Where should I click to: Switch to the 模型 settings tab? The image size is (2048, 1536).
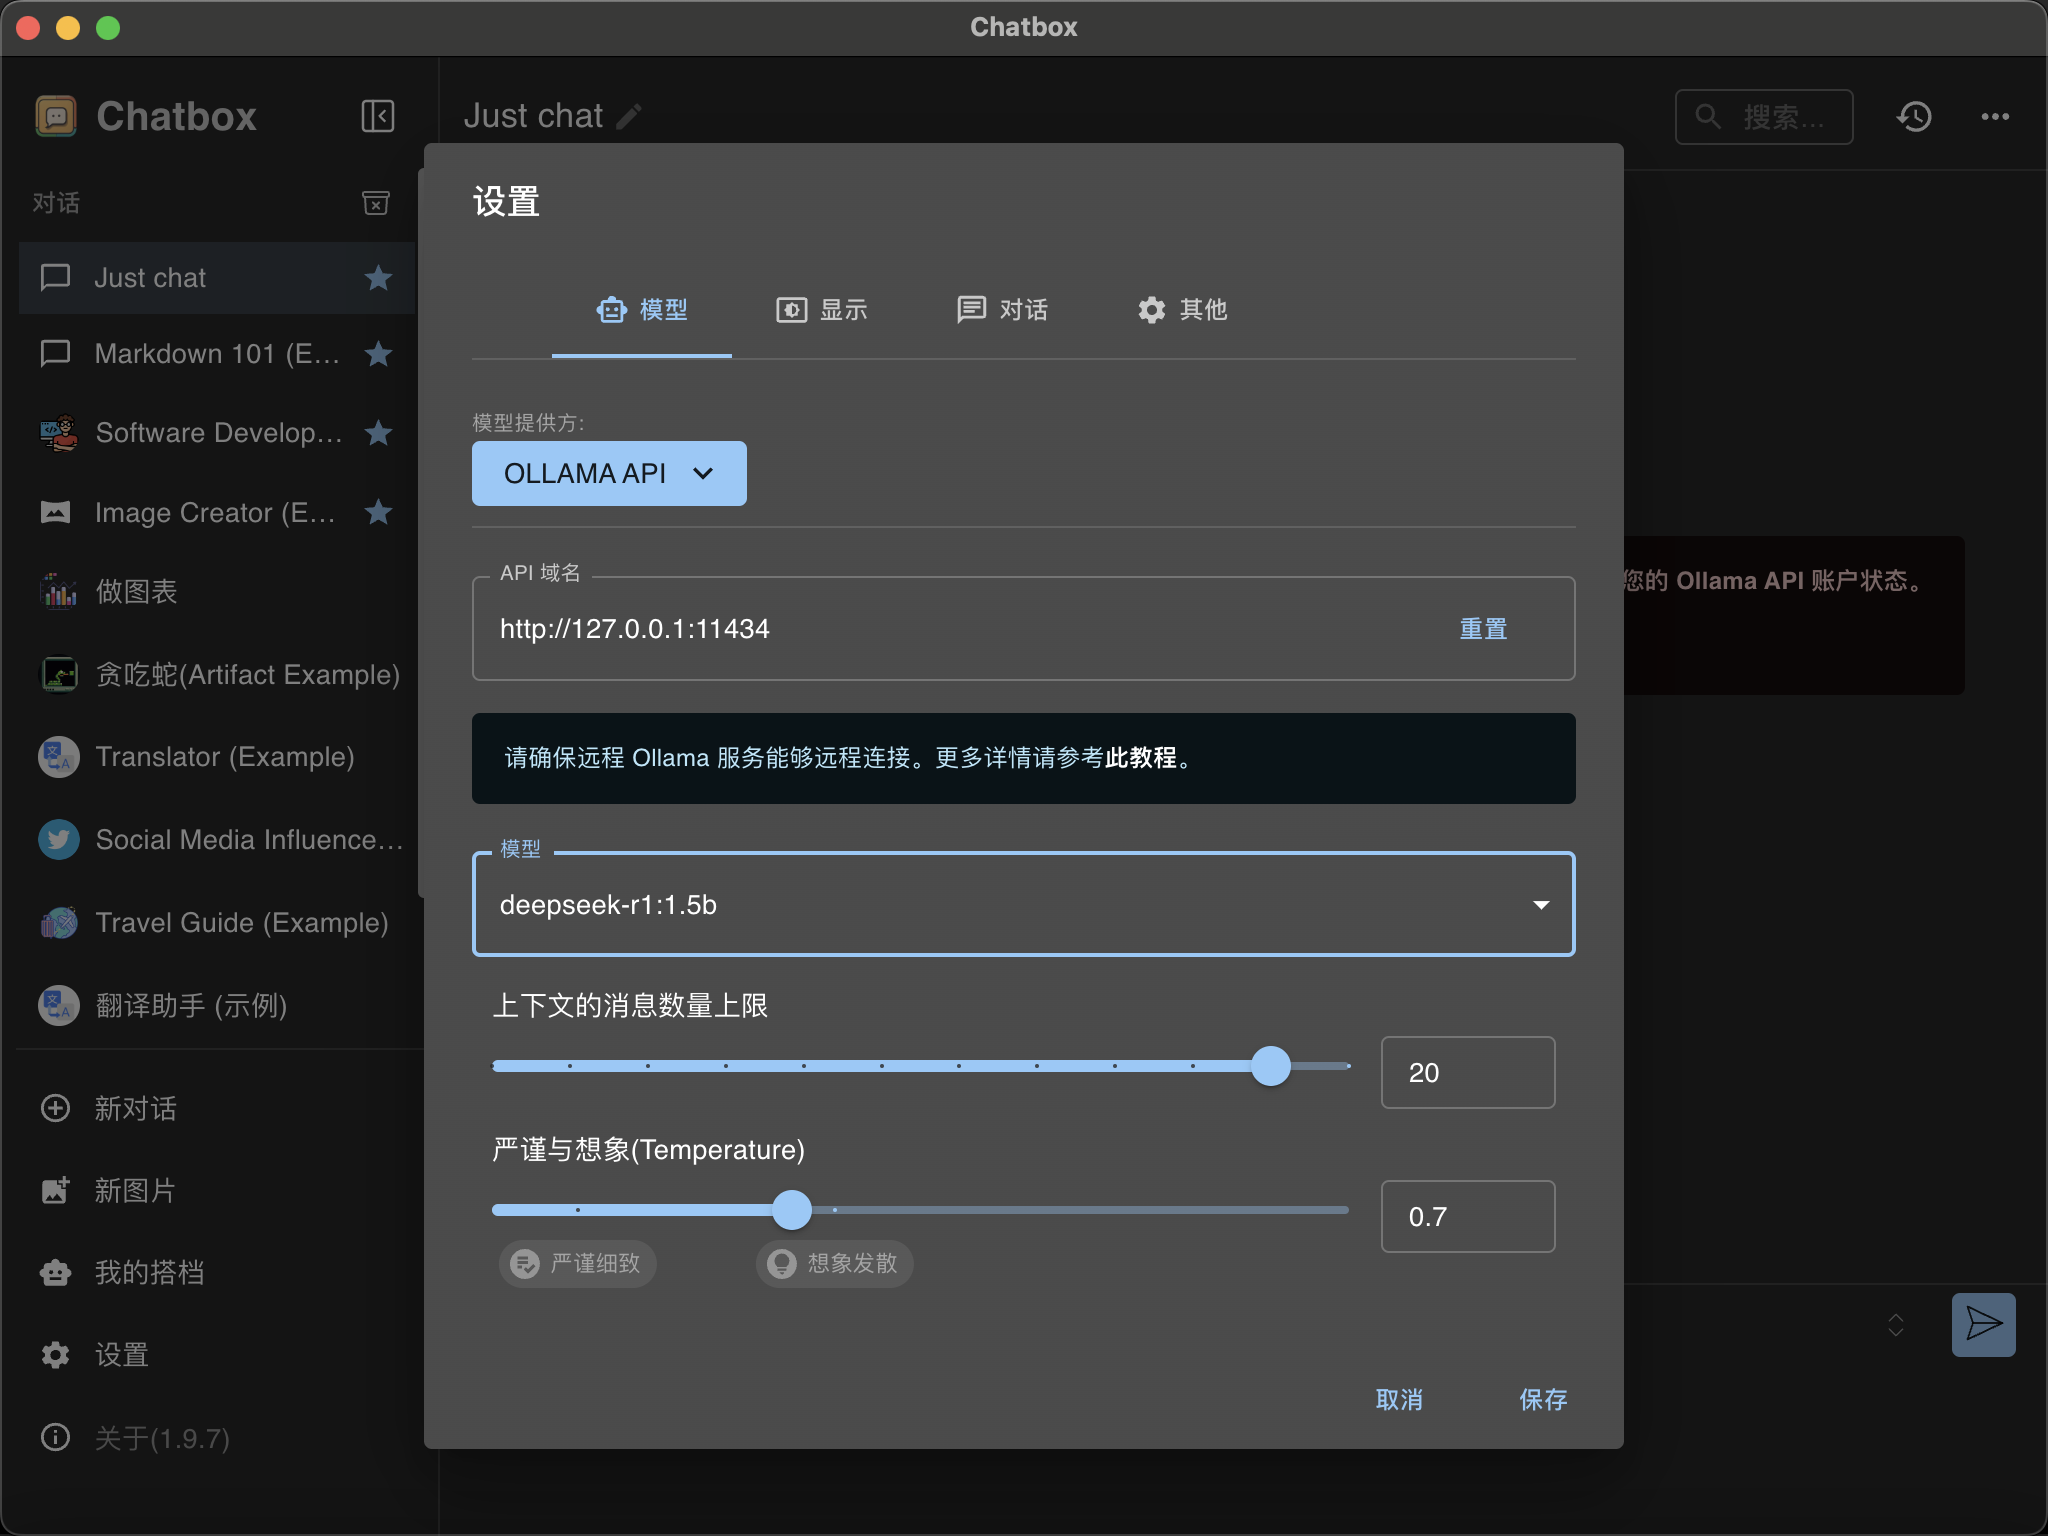point(642,310)
